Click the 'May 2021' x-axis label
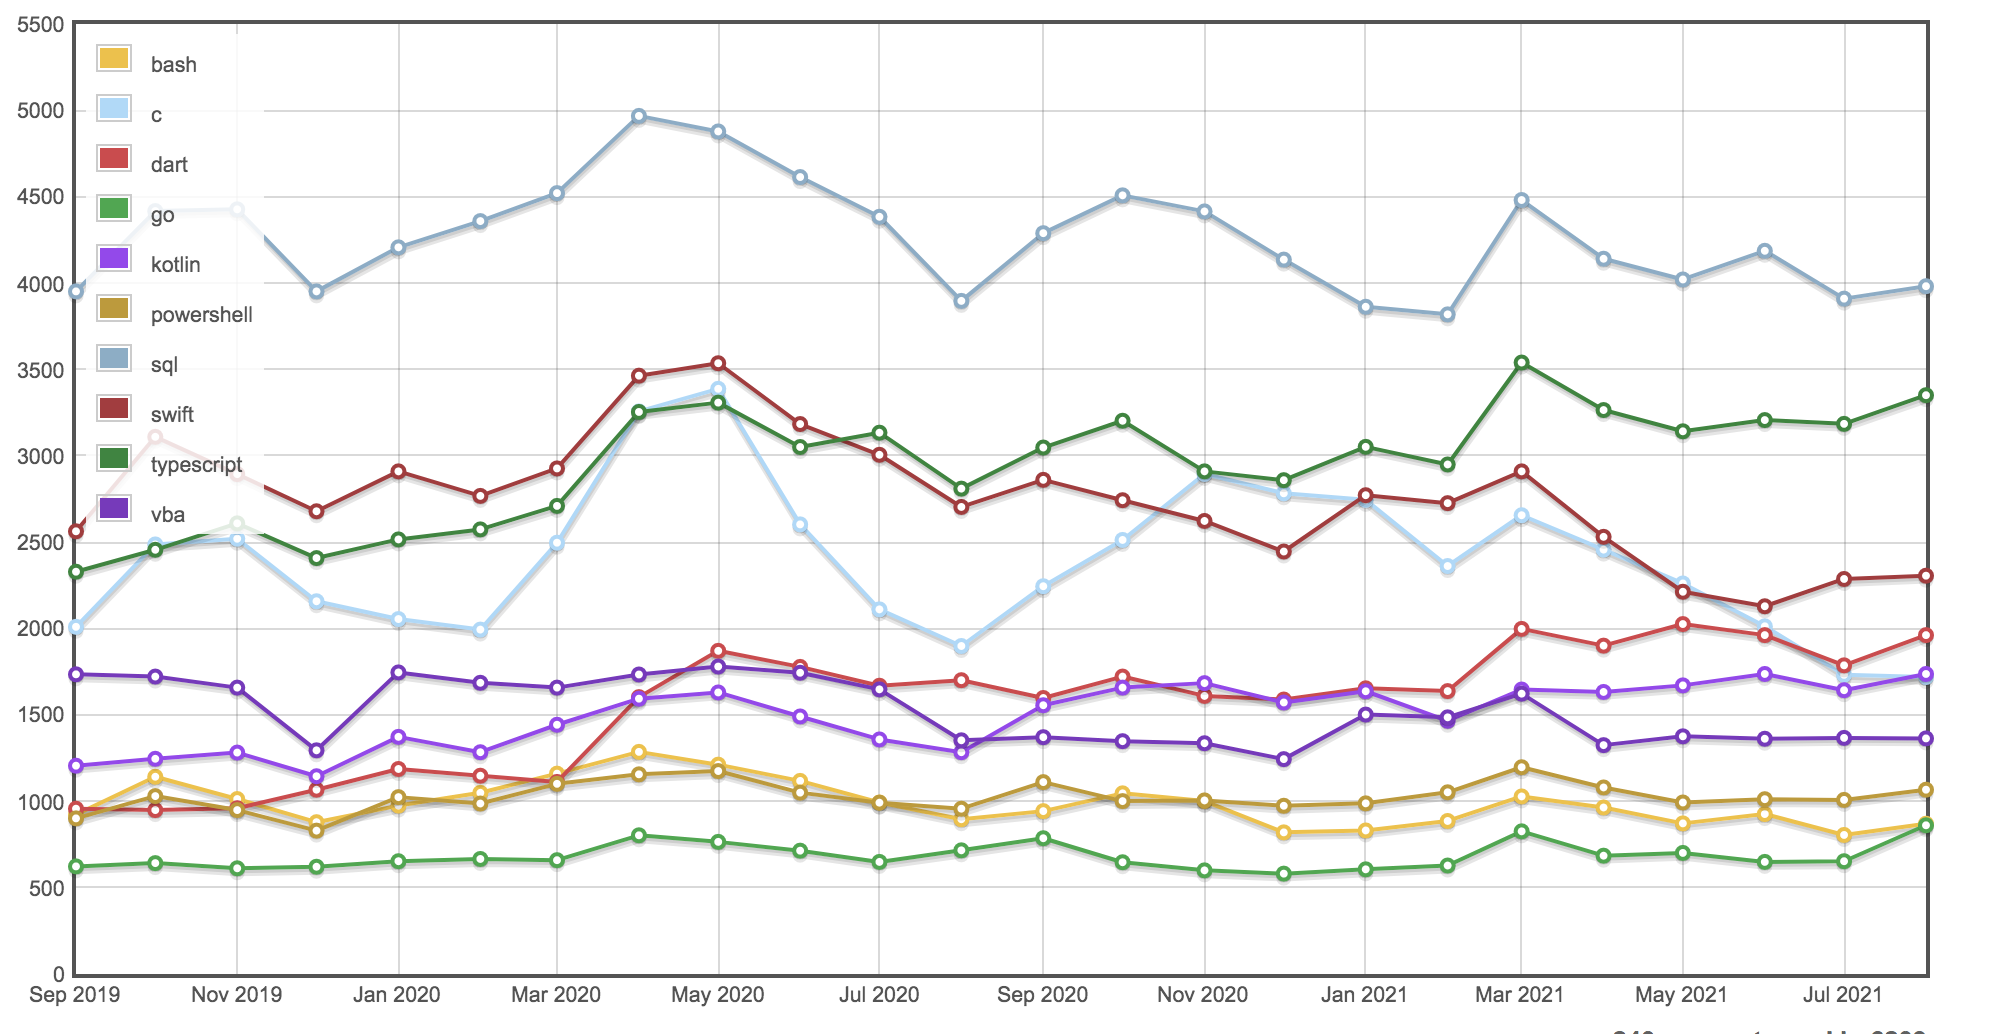This screenshot has width=1992, height=1034. click(x=1681, y=995)
